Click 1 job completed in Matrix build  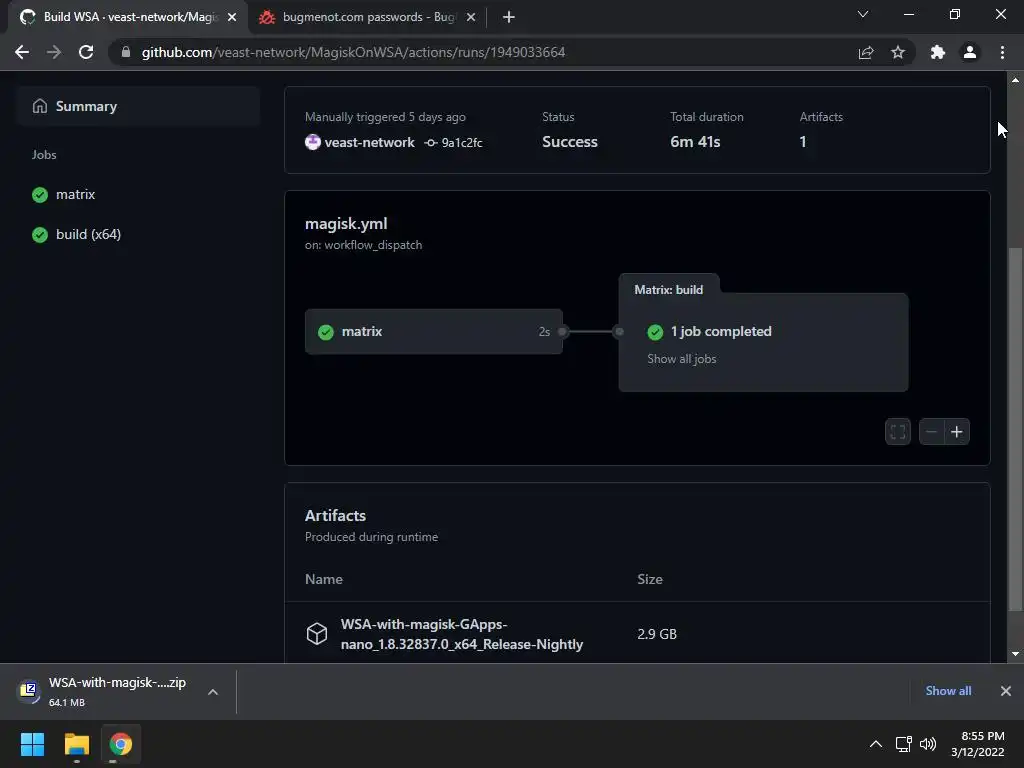click(721, 332)
